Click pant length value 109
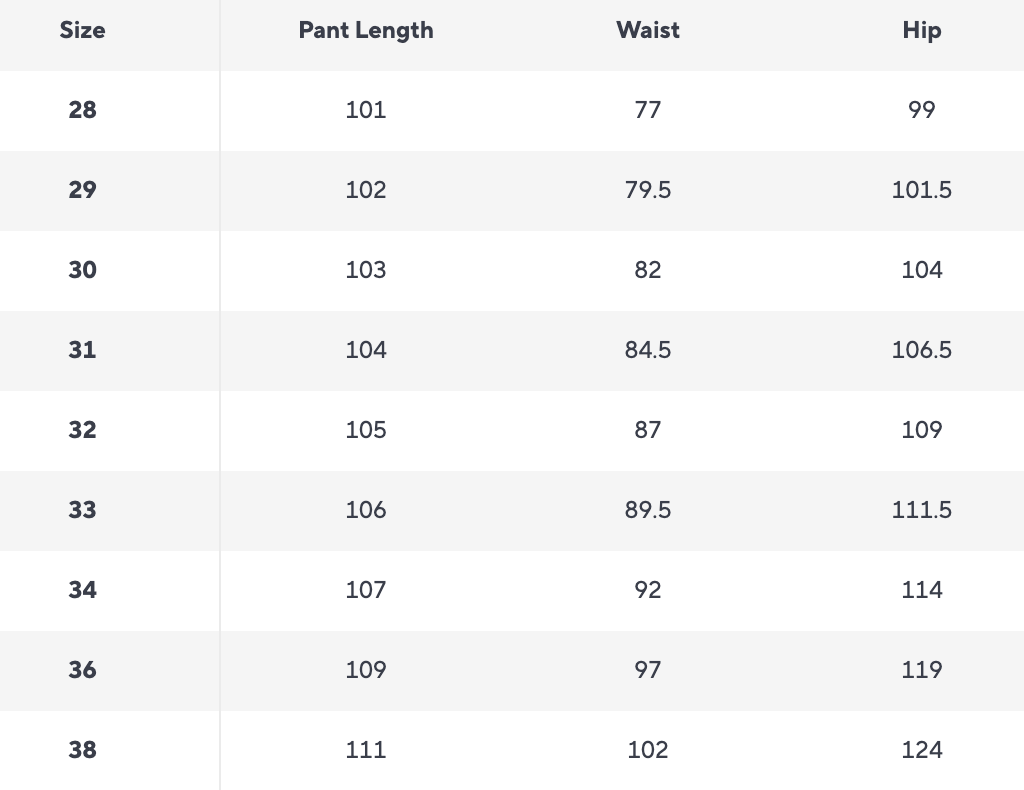 (x=366, y=670)
